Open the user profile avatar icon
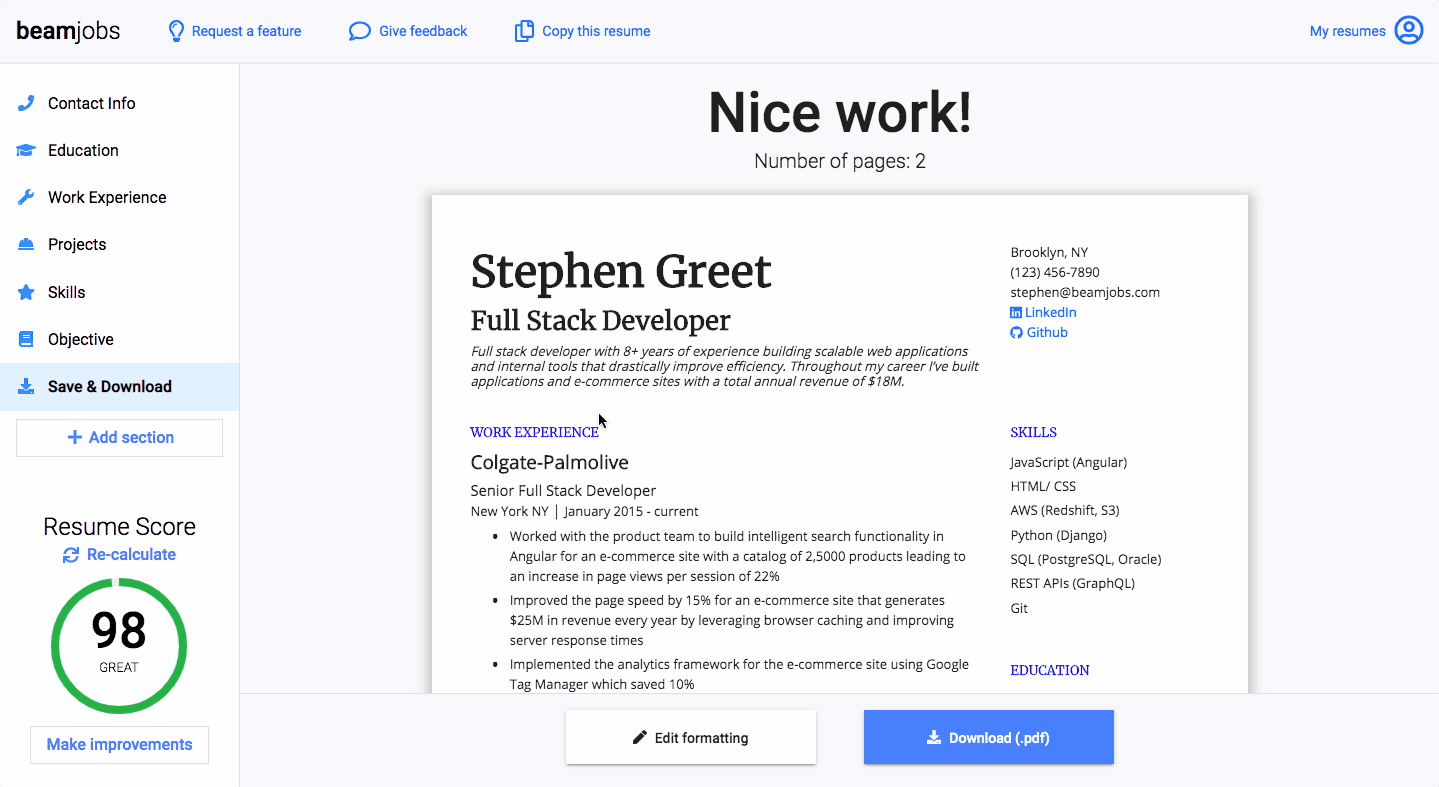The height and width of the screenshot is (787, 1439). [x=1408, y=31]
